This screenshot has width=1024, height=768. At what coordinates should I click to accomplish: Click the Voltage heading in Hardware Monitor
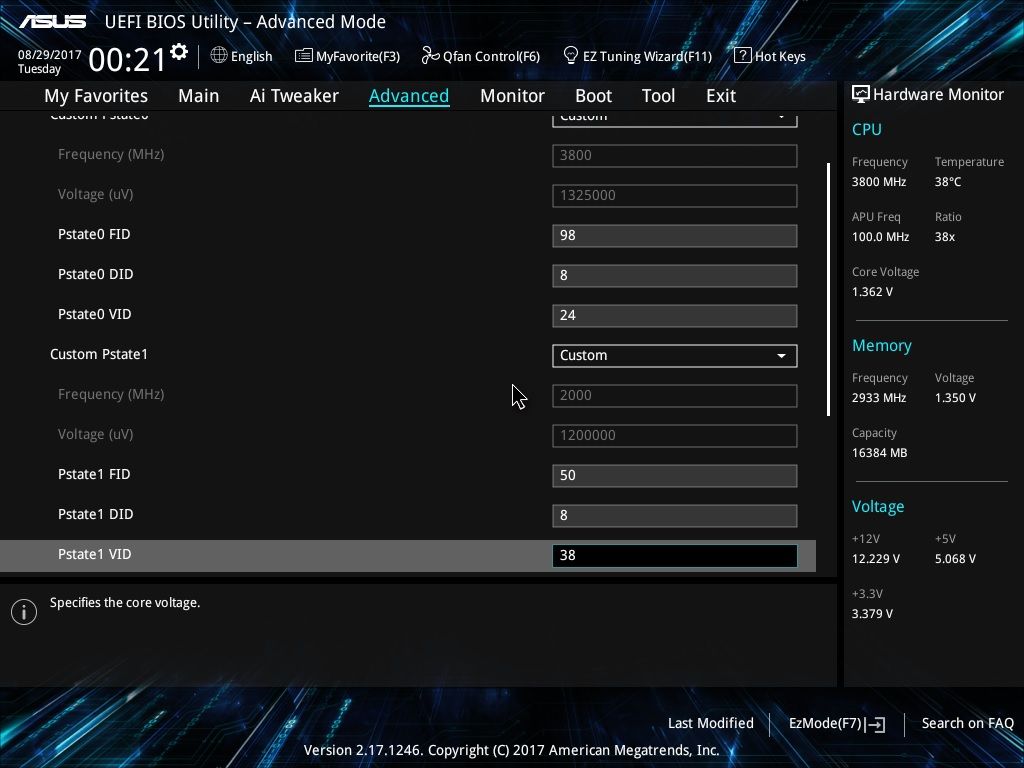pos(878,507)
